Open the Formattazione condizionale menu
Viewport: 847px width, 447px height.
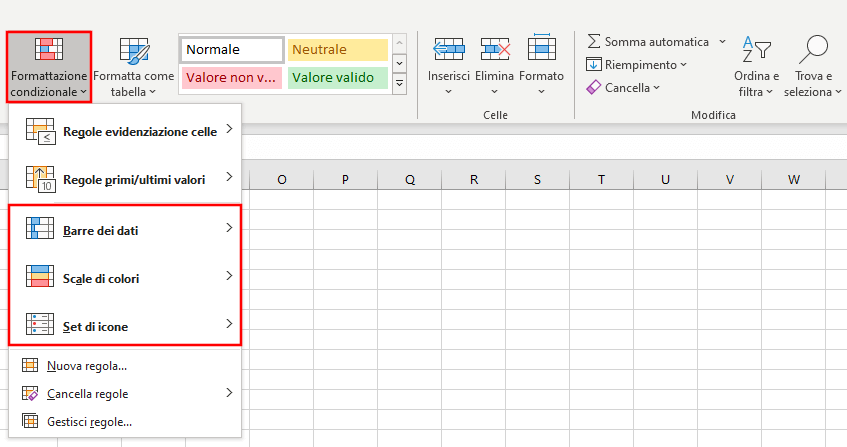coord(49,67)
